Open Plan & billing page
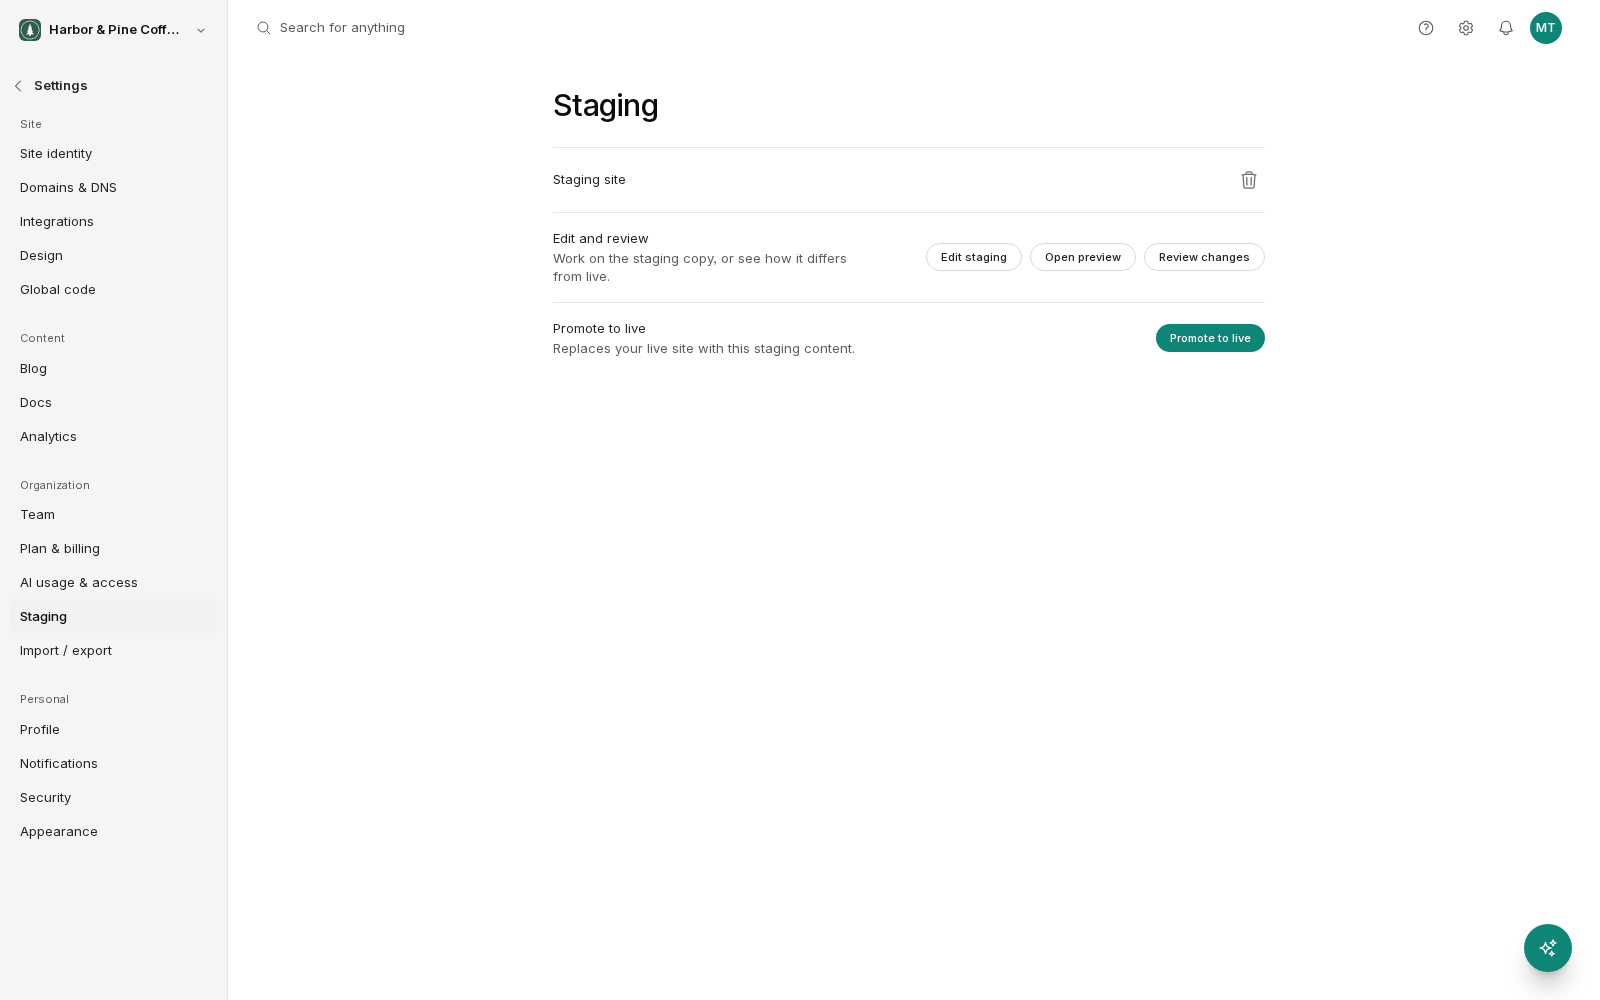The image size is (1600, 1000). pos(113,549)
